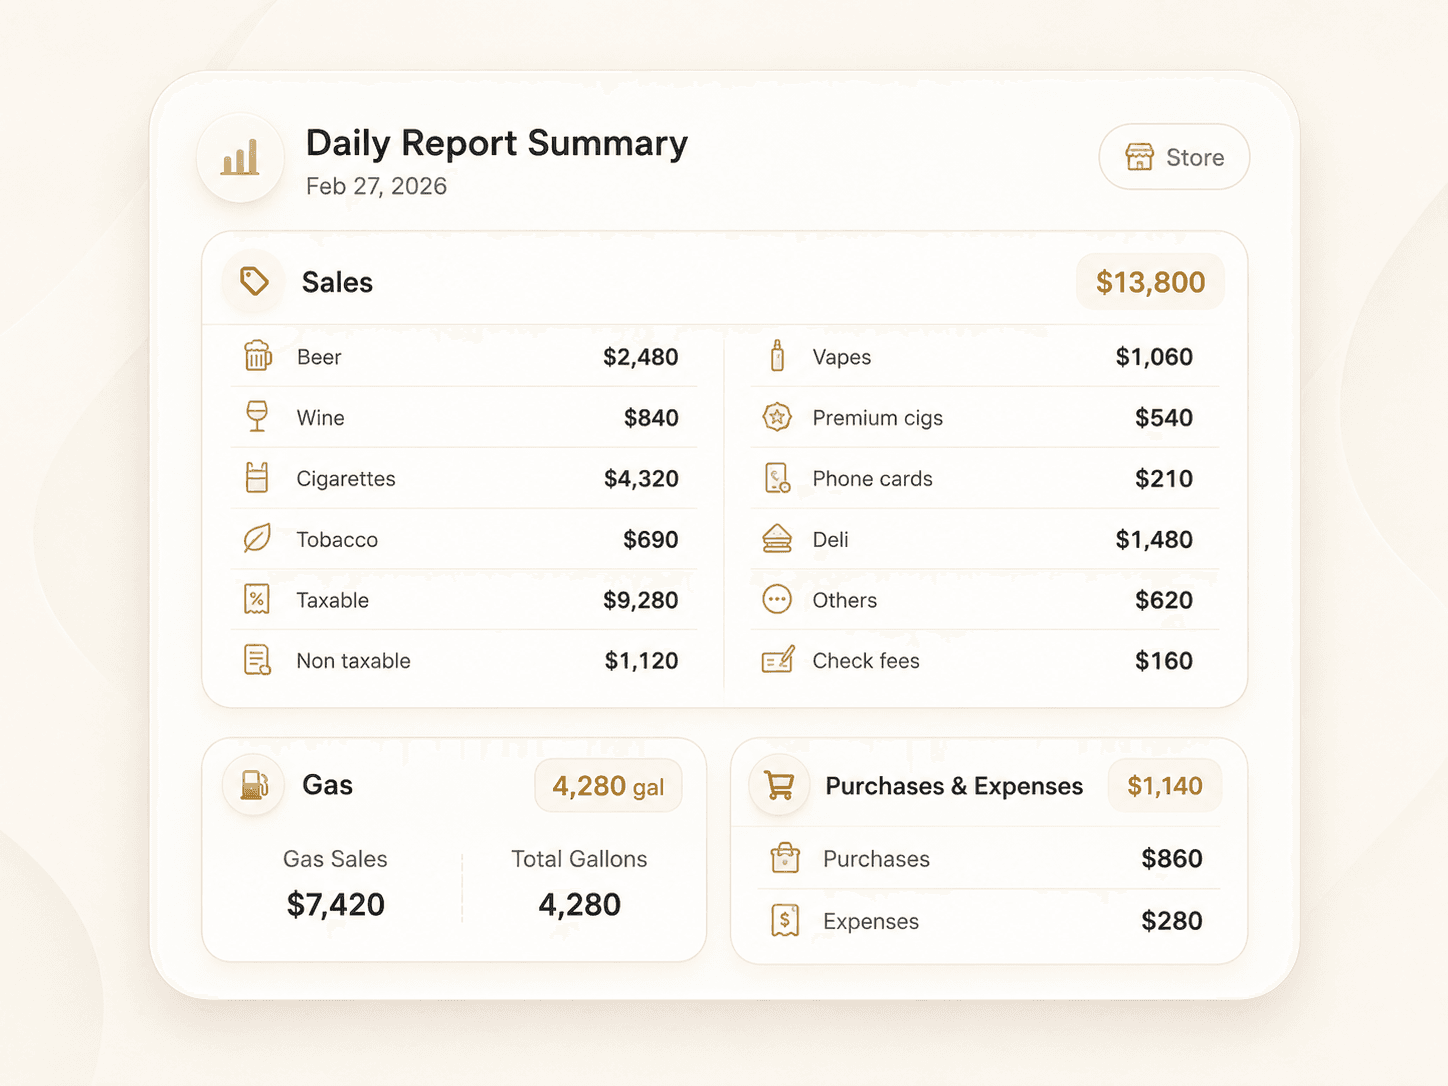Click the Taxable row label
1448x1086 pixels.
click(333, 600)
